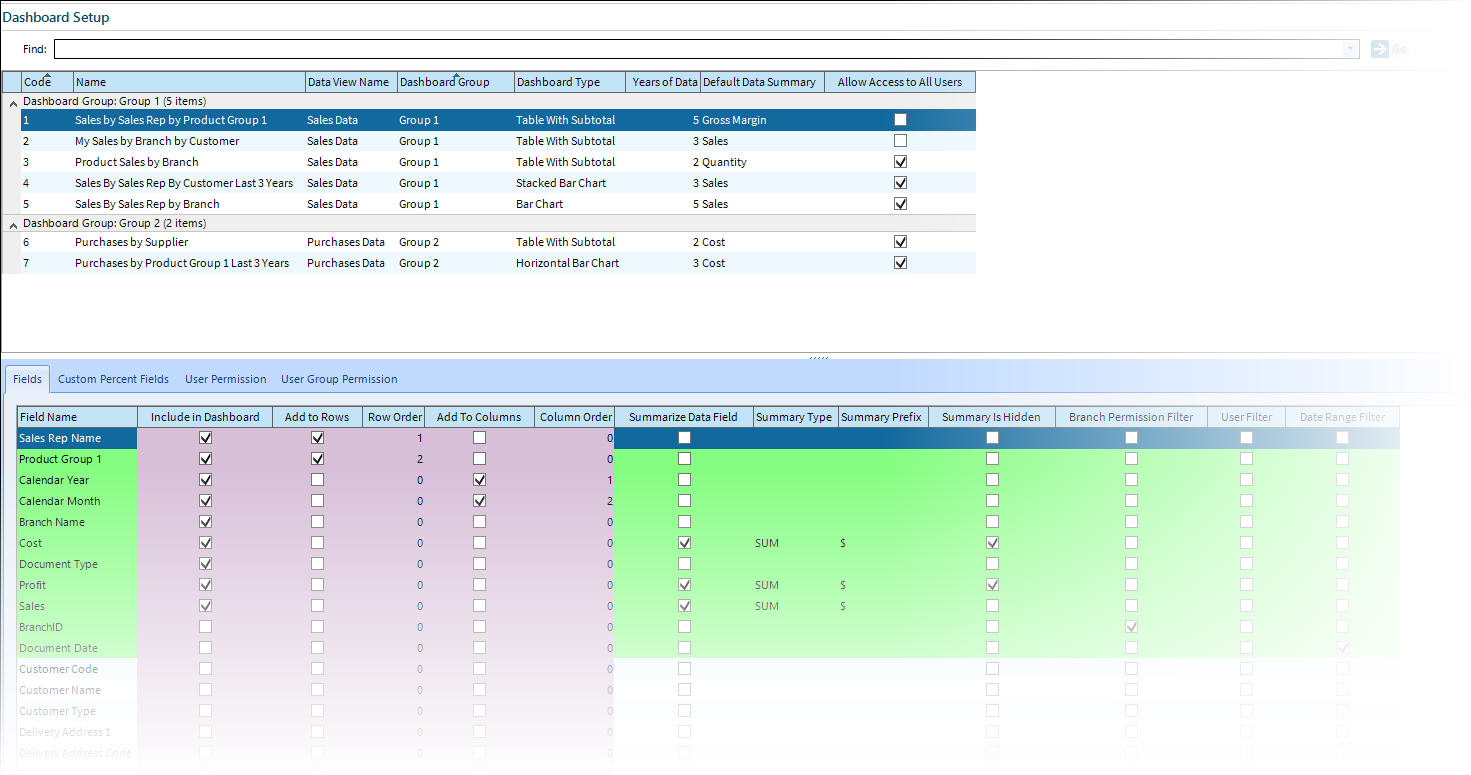Toggle Add To Columns for Calendar Month
1471x775 pixels.
click(479, 501)
